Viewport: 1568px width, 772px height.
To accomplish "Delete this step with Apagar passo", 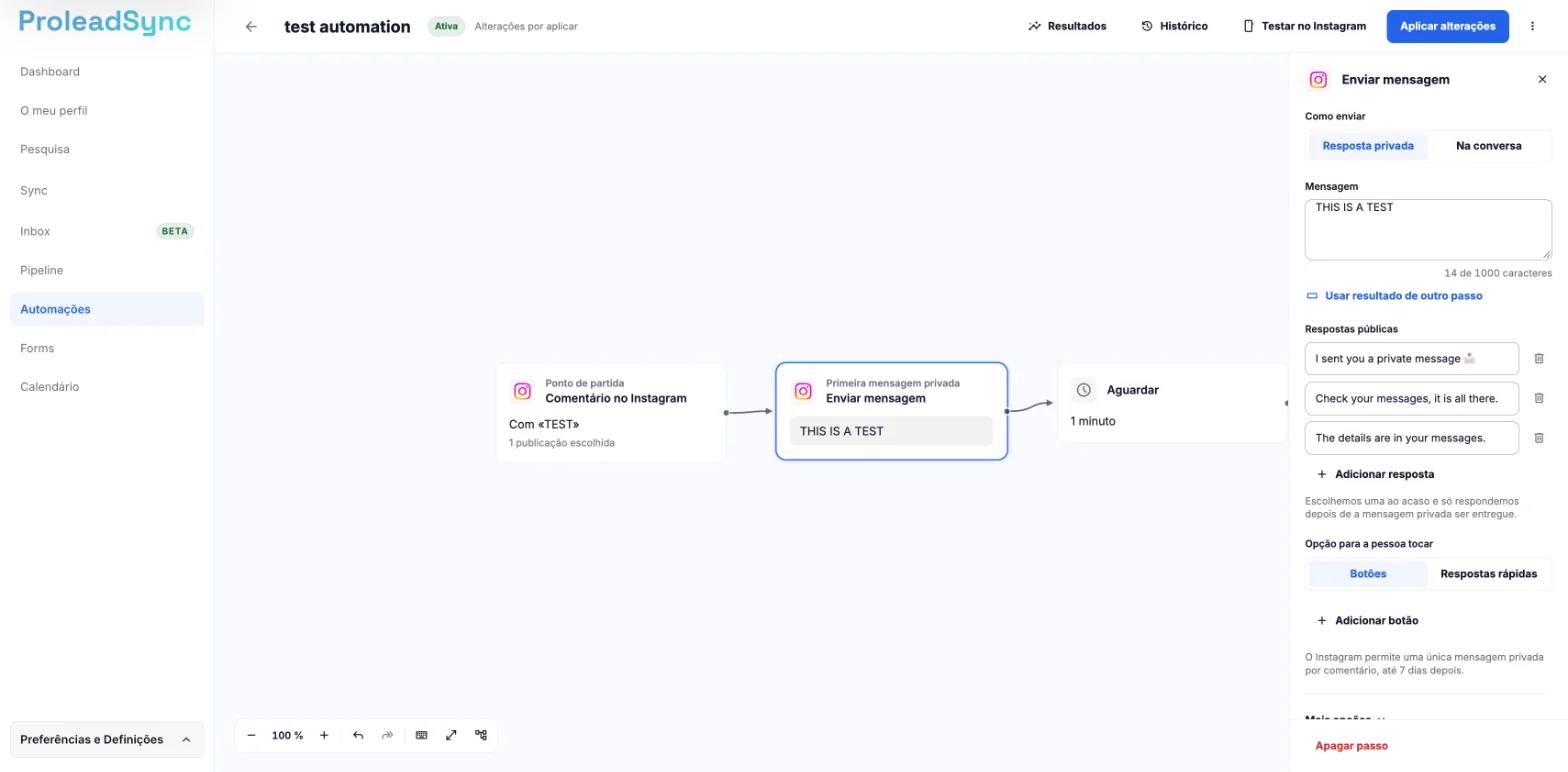I will [x=1351, y=746].
